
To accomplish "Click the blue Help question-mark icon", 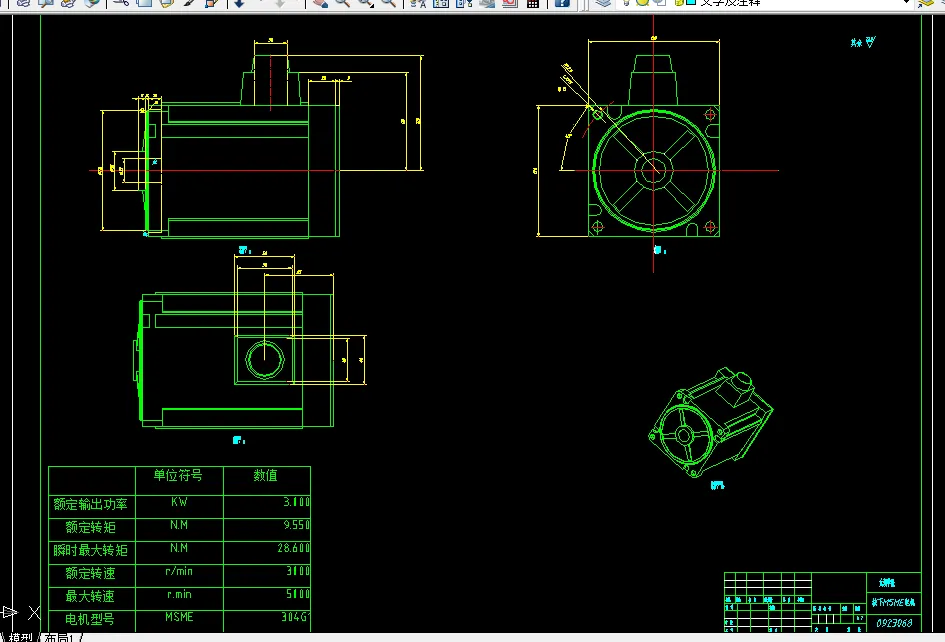I will click(x=562, y=2).
